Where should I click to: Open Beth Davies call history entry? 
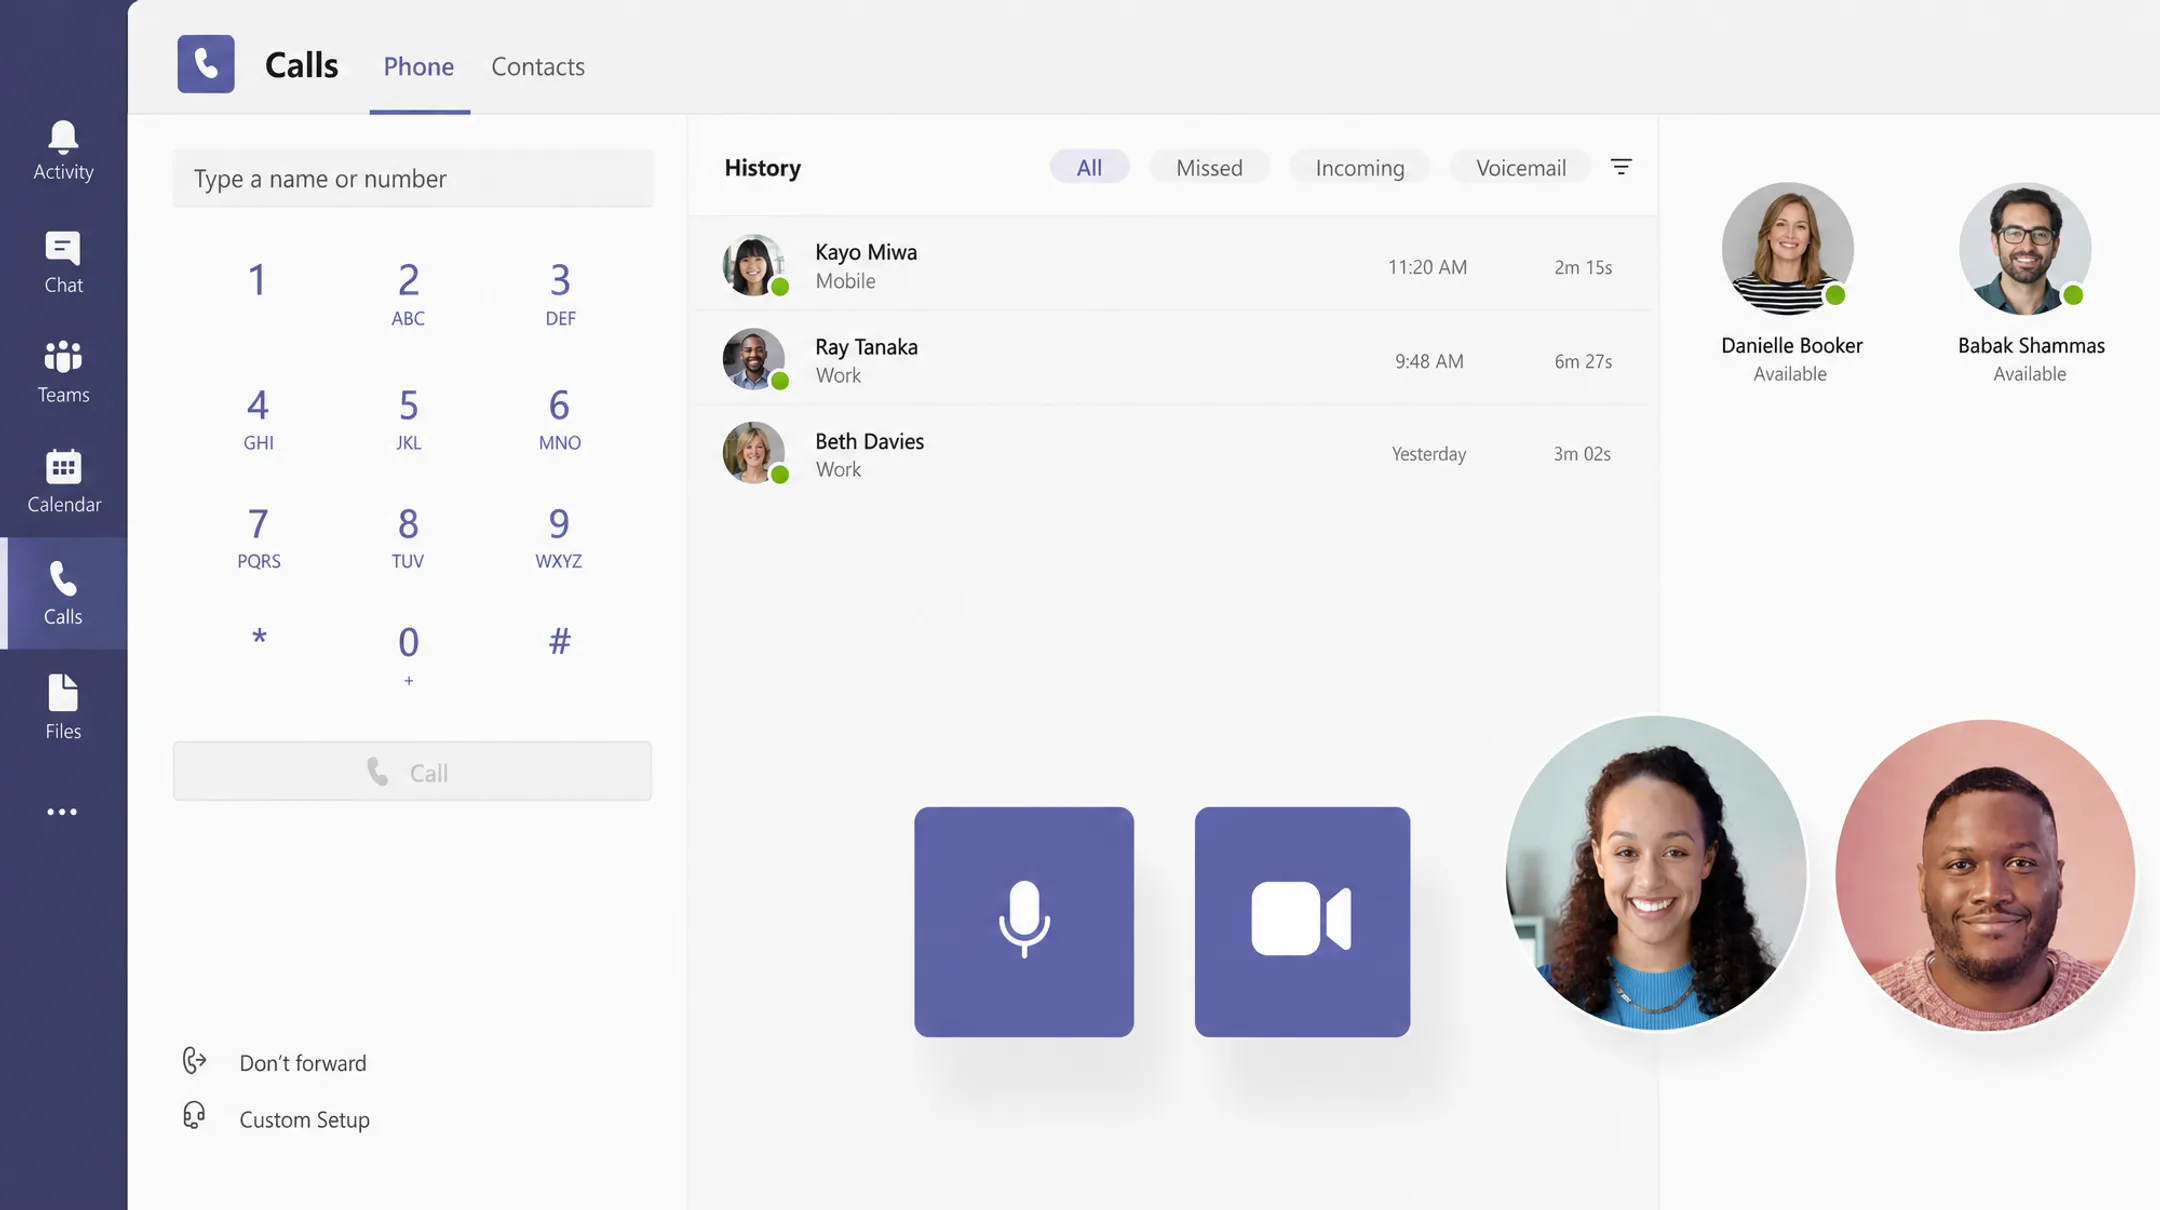1172,454
